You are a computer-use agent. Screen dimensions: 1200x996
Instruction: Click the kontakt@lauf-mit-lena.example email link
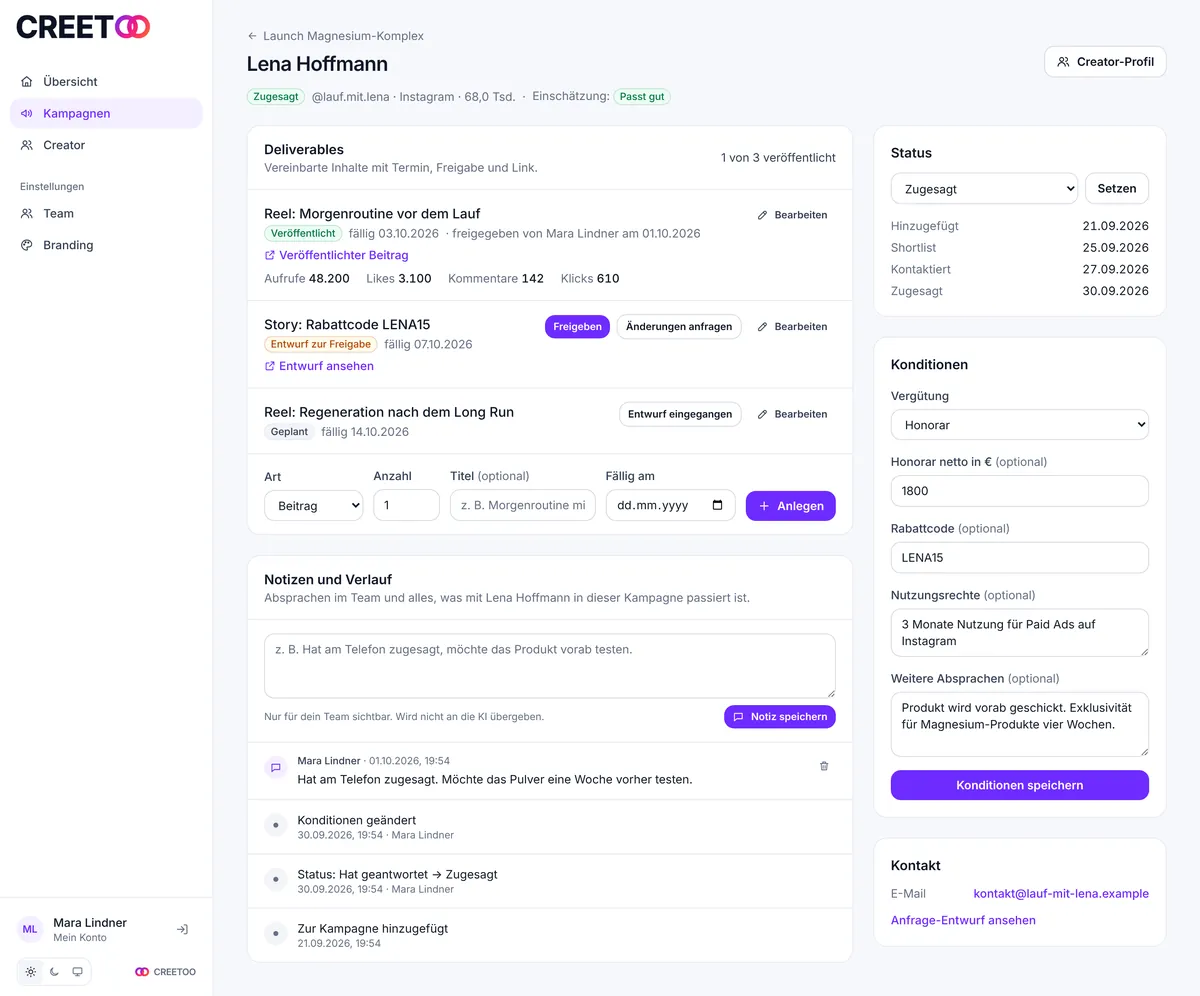pyautogui.click(x=1061, y=894)
